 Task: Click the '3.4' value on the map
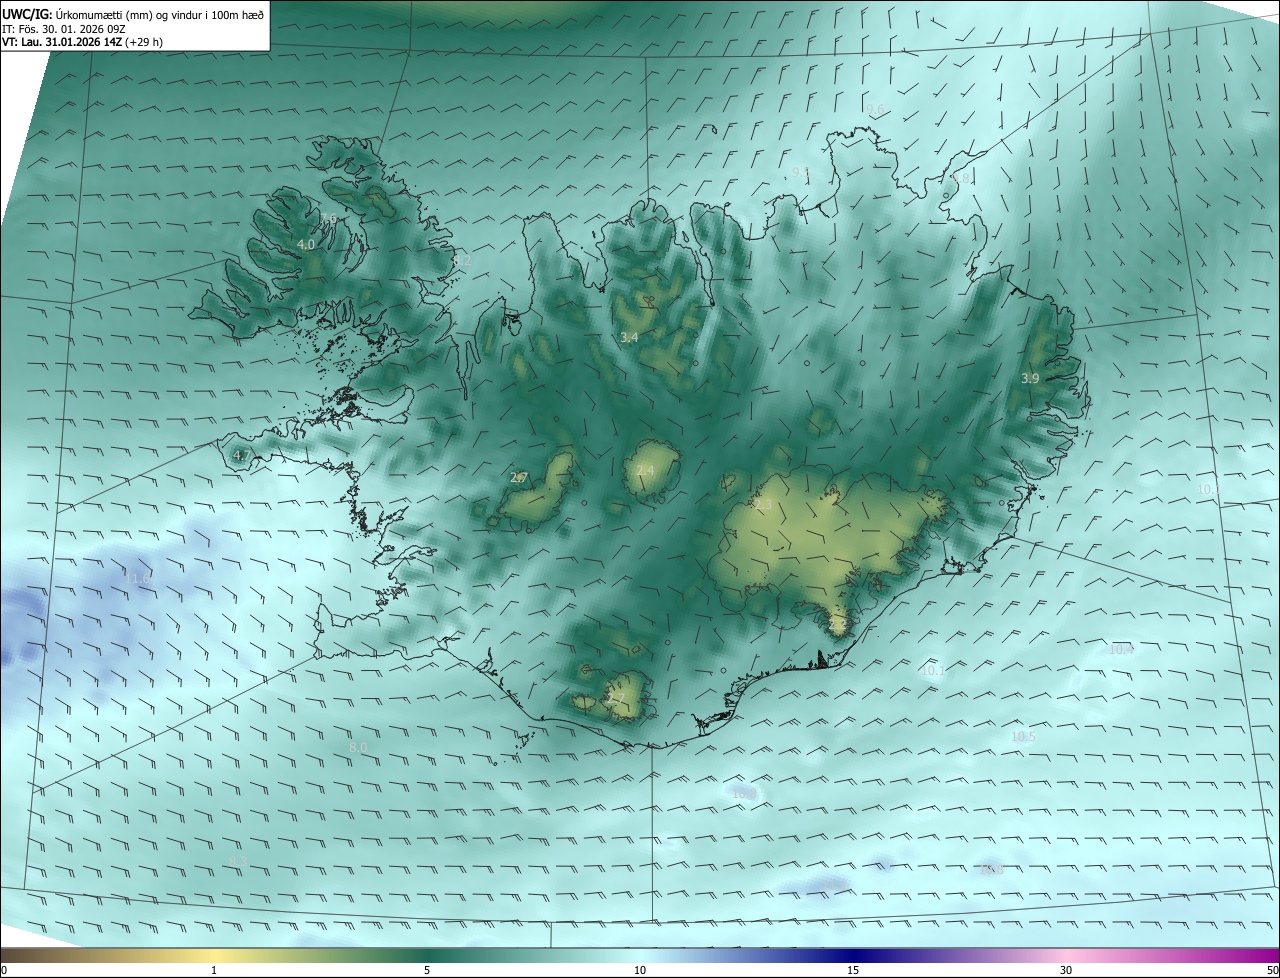629,338
